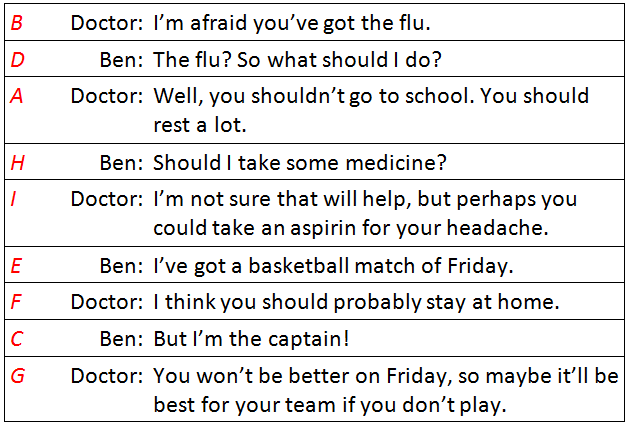627x424 pixels.
Task: Click "I've got a basketball match of Friday."
Action: (334, 265)
